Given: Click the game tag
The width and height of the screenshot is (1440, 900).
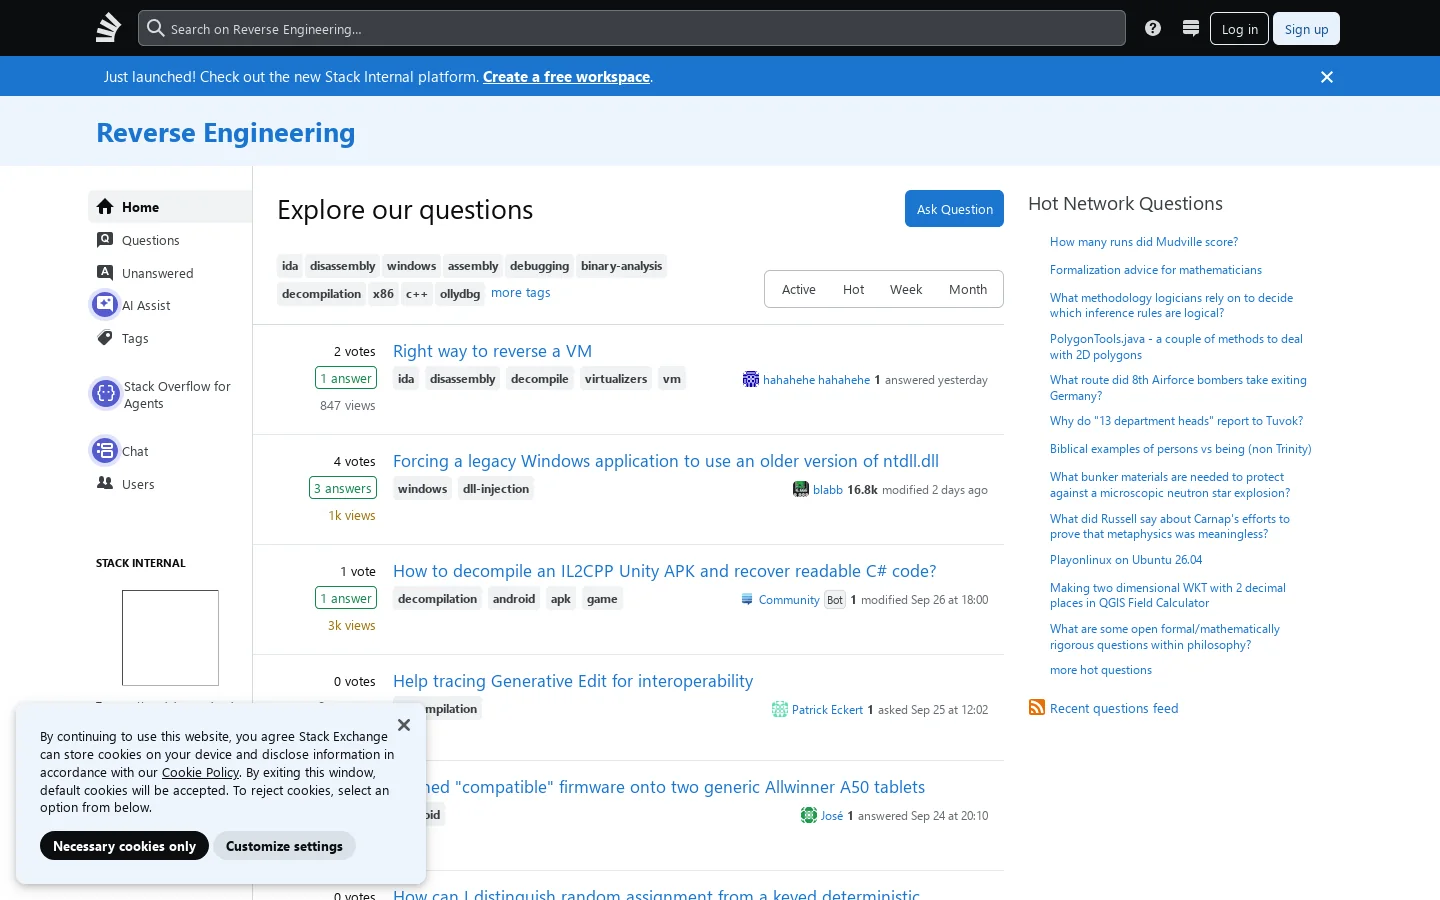Looking at the screenshot, I should pos(602,599).
